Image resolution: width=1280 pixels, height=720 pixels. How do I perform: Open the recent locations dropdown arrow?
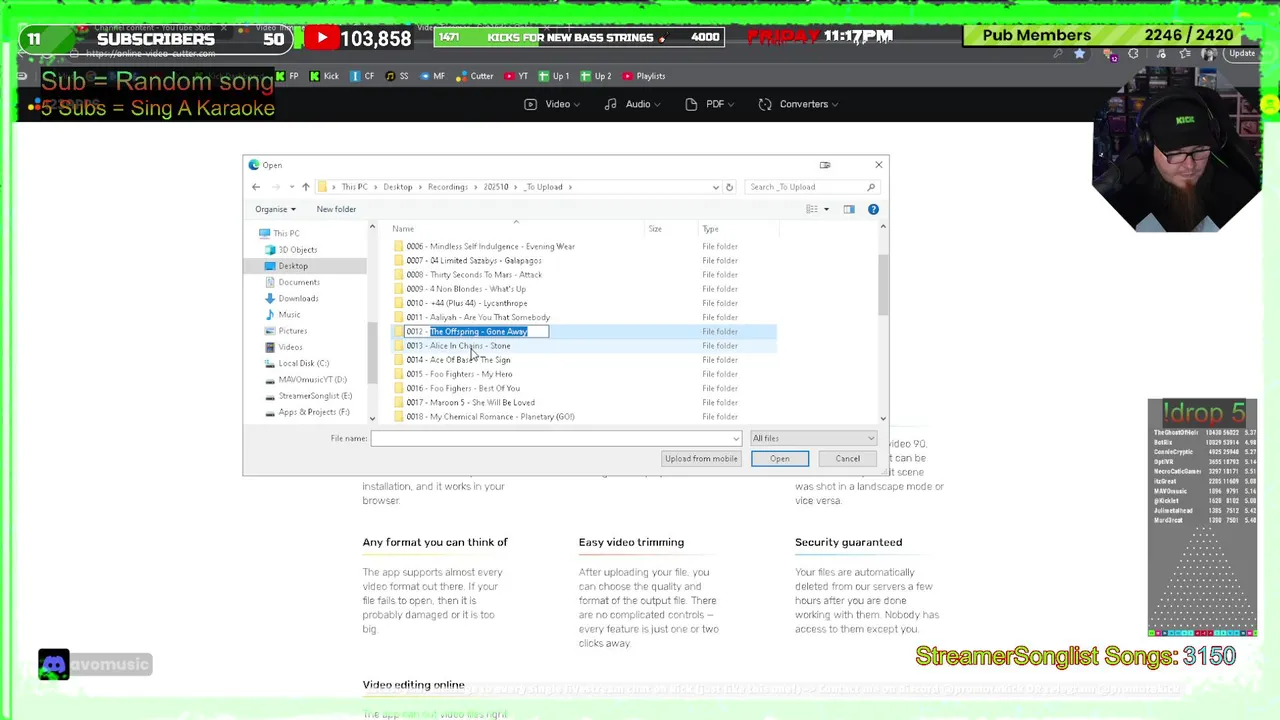pos(291,187)
